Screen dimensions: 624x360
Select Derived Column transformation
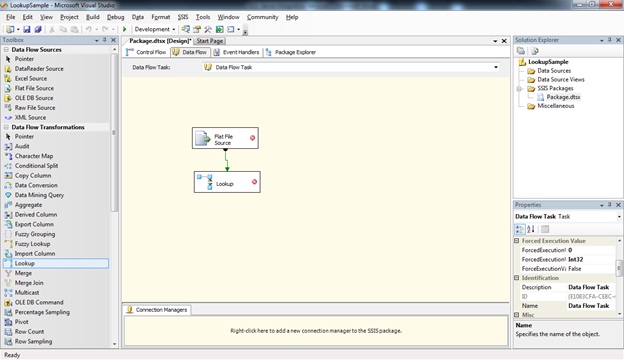click(36, 214)
